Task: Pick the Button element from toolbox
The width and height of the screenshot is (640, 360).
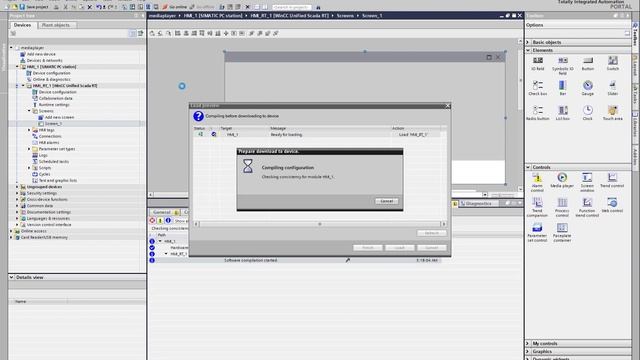Action: click(588, 64)
